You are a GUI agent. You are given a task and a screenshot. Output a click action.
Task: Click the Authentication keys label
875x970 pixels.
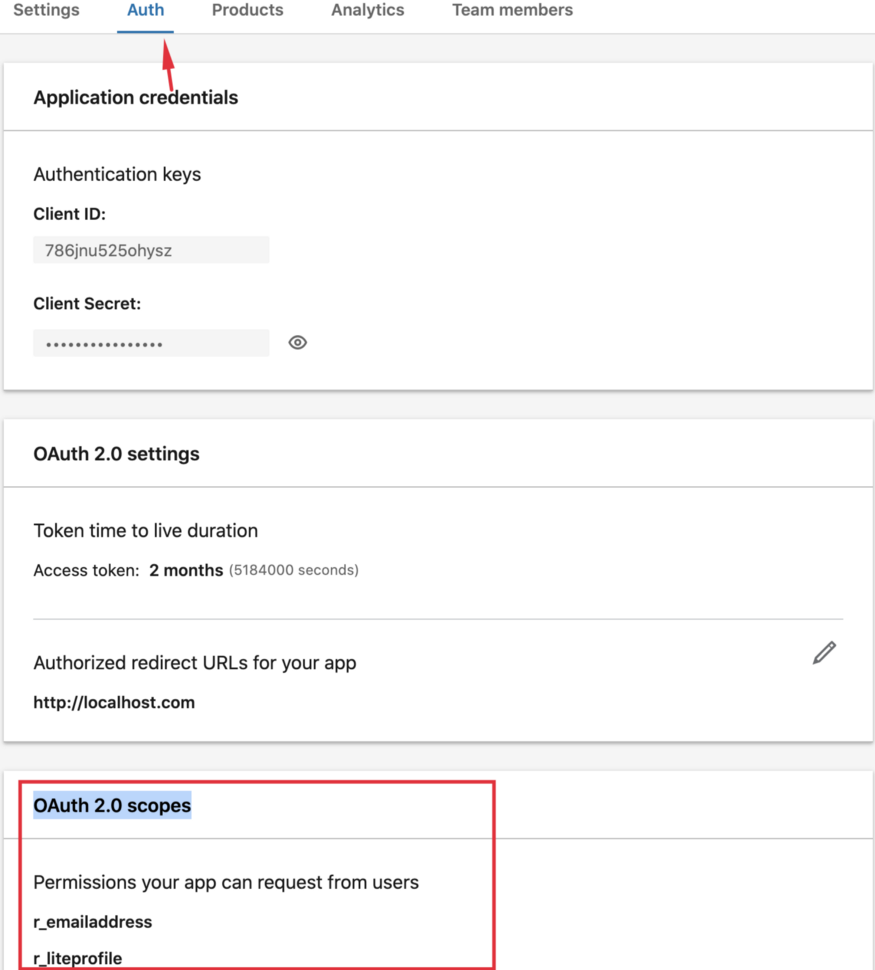[117, 174]
